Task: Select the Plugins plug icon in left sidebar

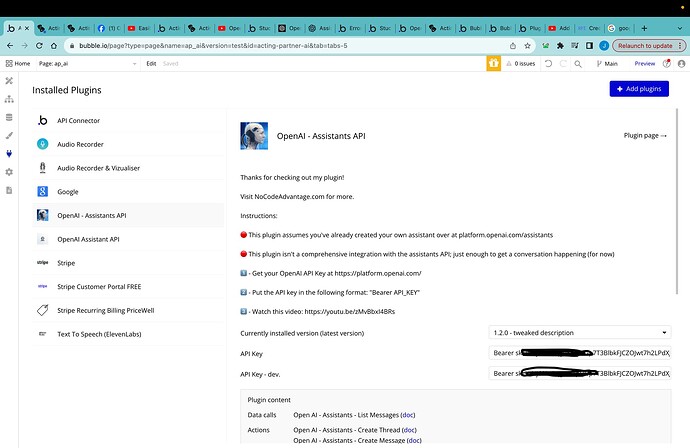Action: (9, 154)
